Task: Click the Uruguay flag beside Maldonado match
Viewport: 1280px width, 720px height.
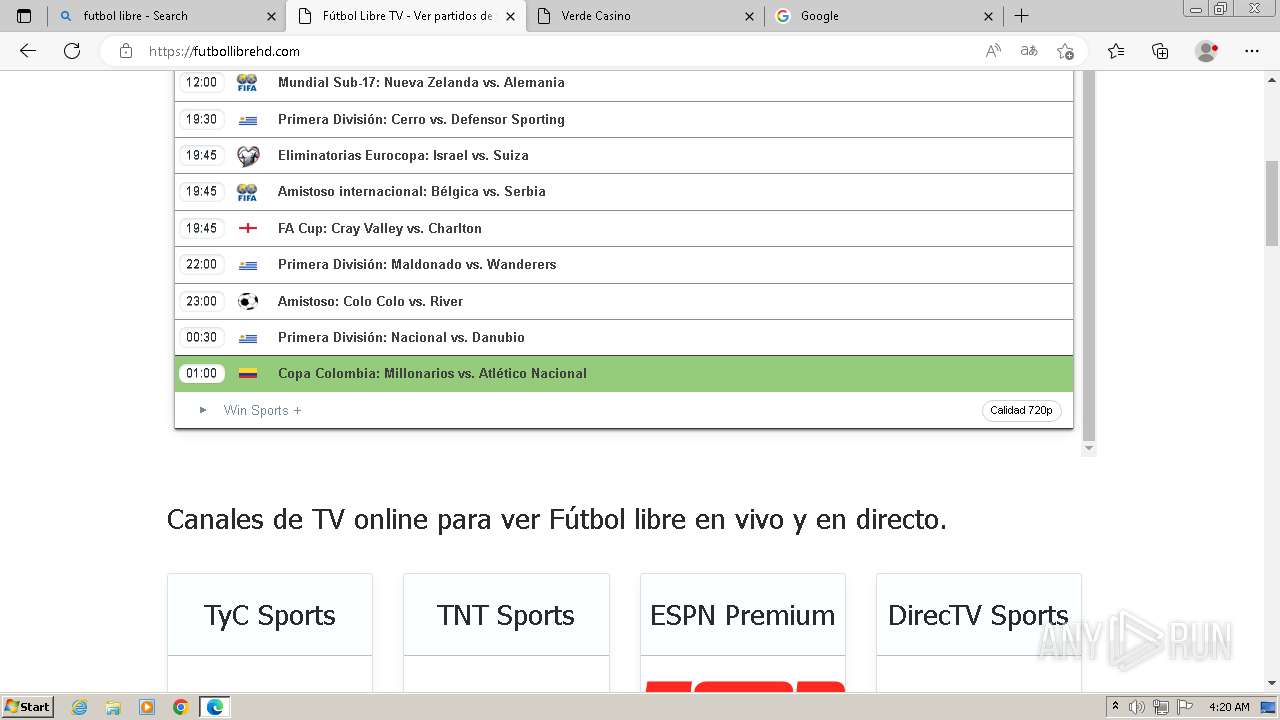Action: tap(248, 265)
